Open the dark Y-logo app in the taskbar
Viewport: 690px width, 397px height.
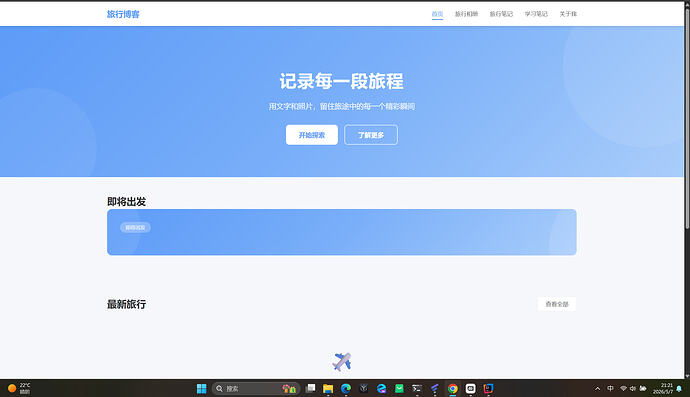(x=363, y=388)
